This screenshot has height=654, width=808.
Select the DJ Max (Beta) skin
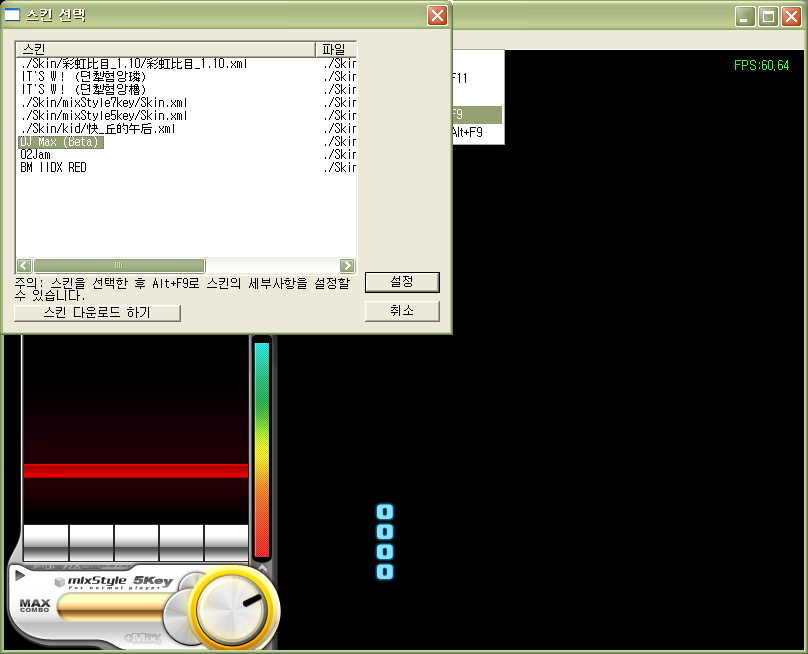click(x=60, y=142)
